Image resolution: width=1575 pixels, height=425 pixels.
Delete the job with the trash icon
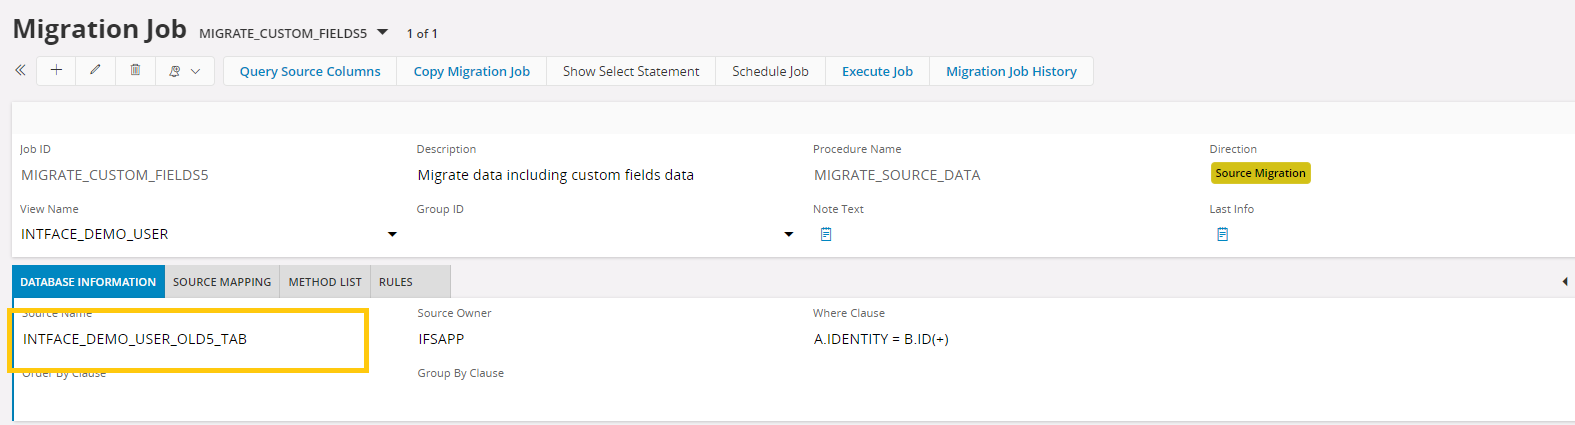point(135,71)
